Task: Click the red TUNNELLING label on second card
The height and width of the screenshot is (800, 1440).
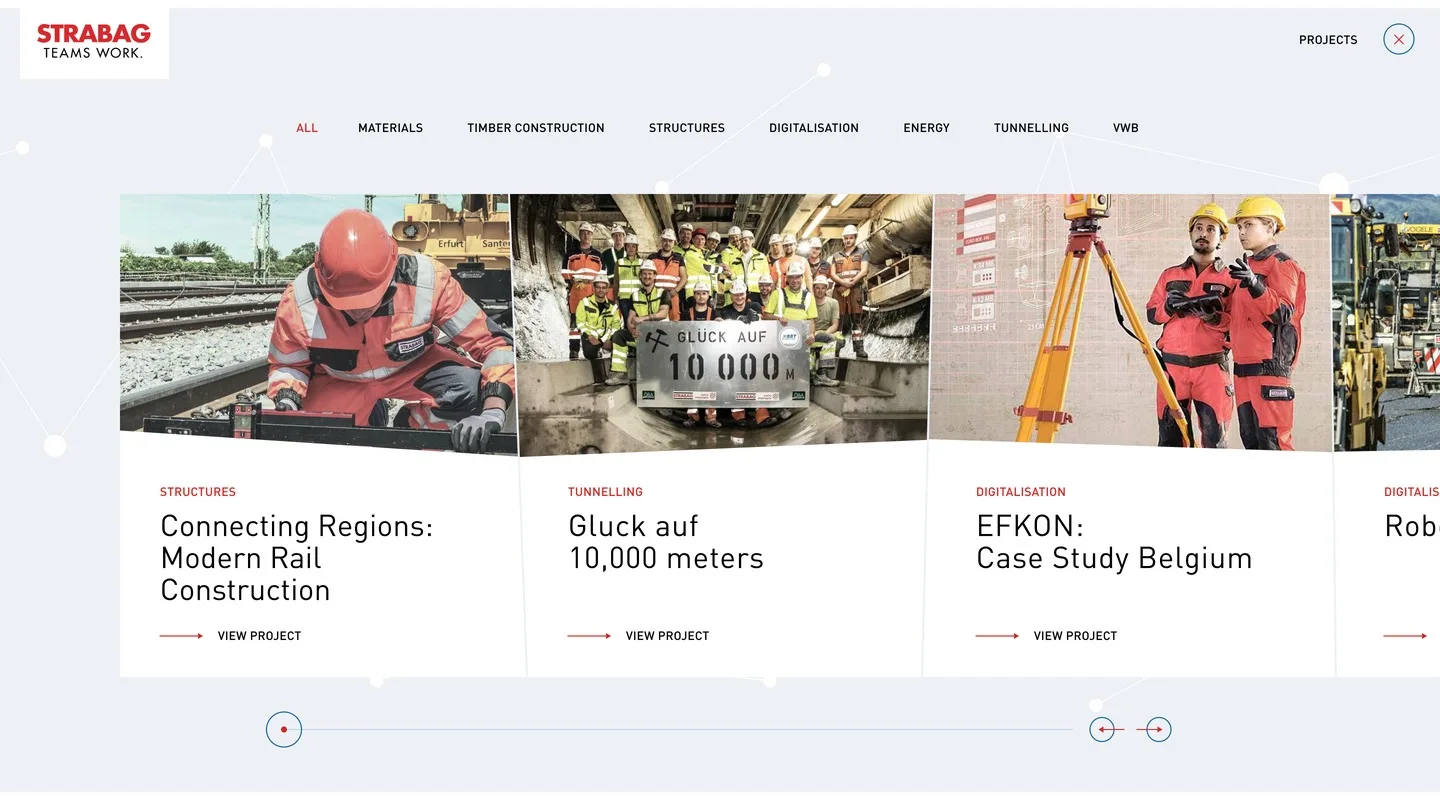Action: (x=605, y=492)
